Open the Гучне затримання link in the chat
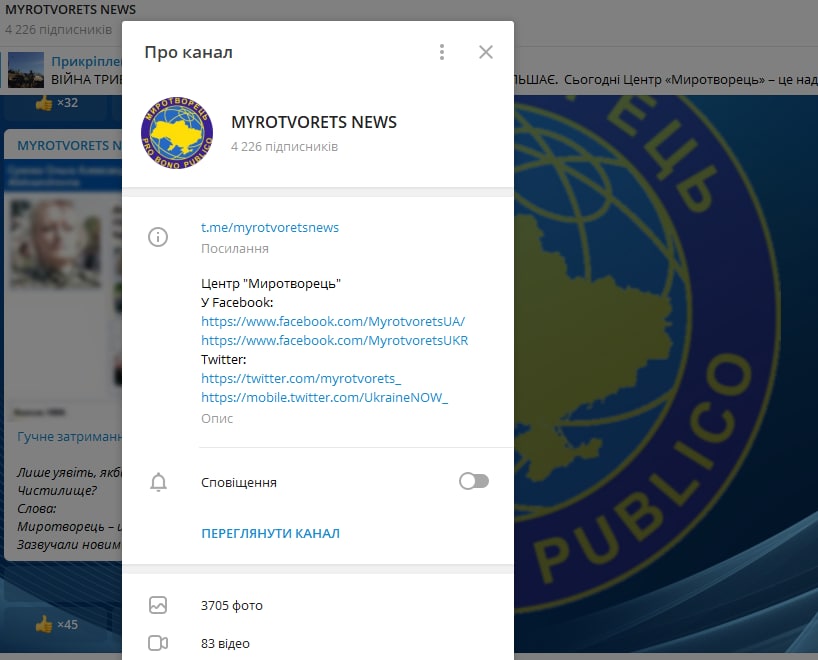 pos(69,436)
